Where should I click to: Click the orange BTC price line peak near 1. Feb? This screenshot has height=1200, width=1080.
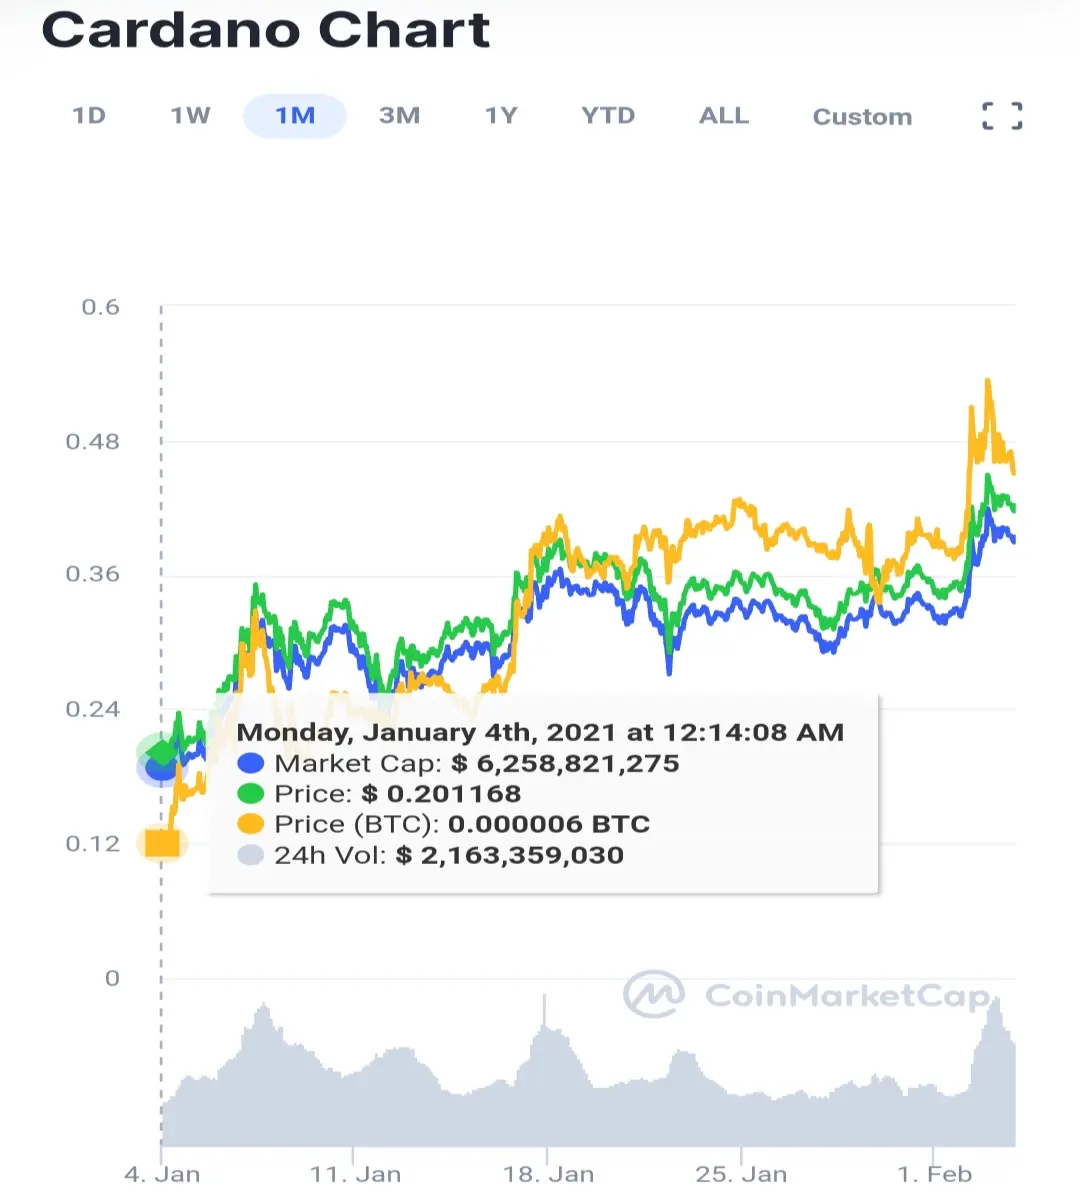click(988, 382)
